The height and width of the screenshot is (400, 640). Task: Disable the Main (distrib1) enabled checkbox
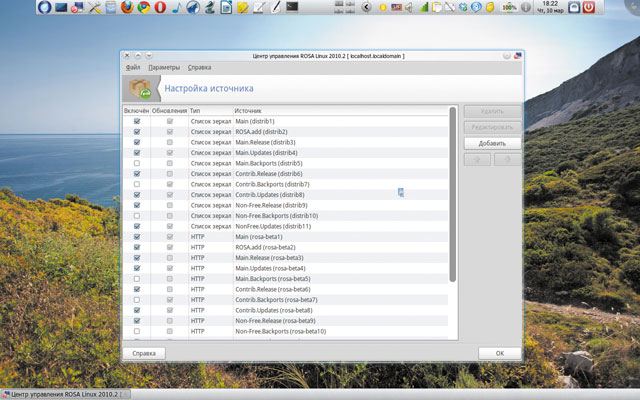pos(137,121)
